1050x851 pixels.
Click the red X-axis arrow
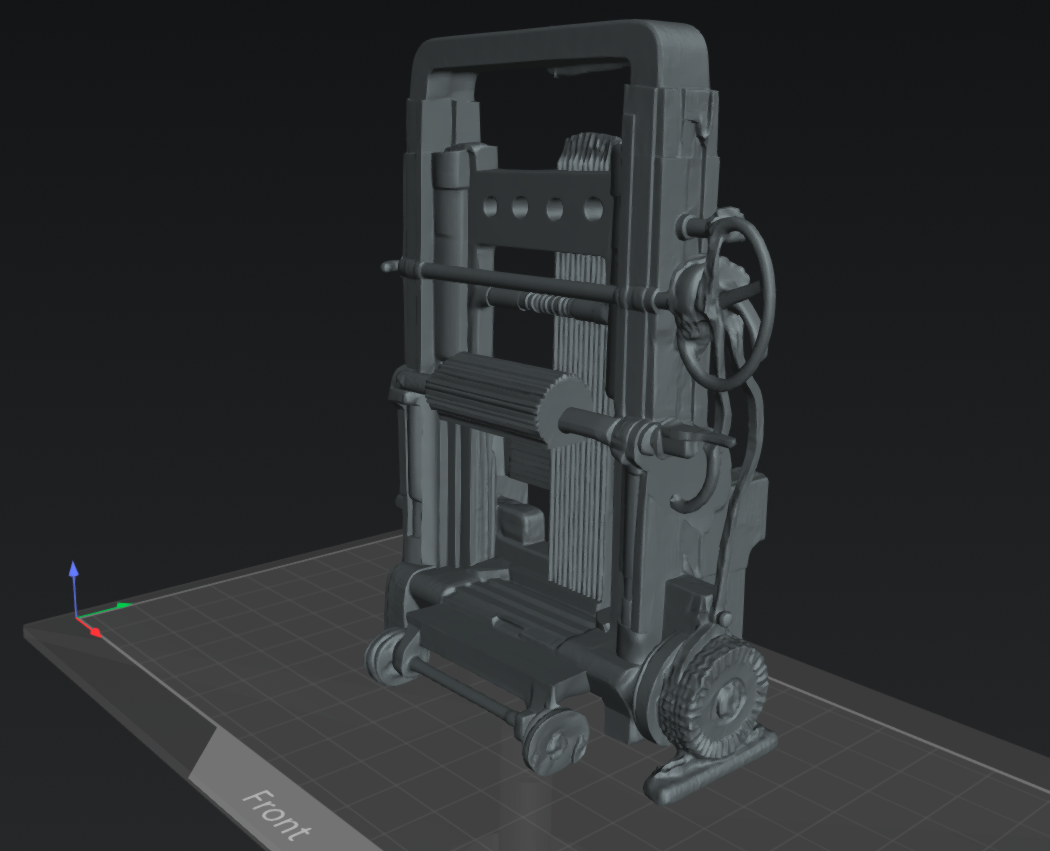pos(95,632)
